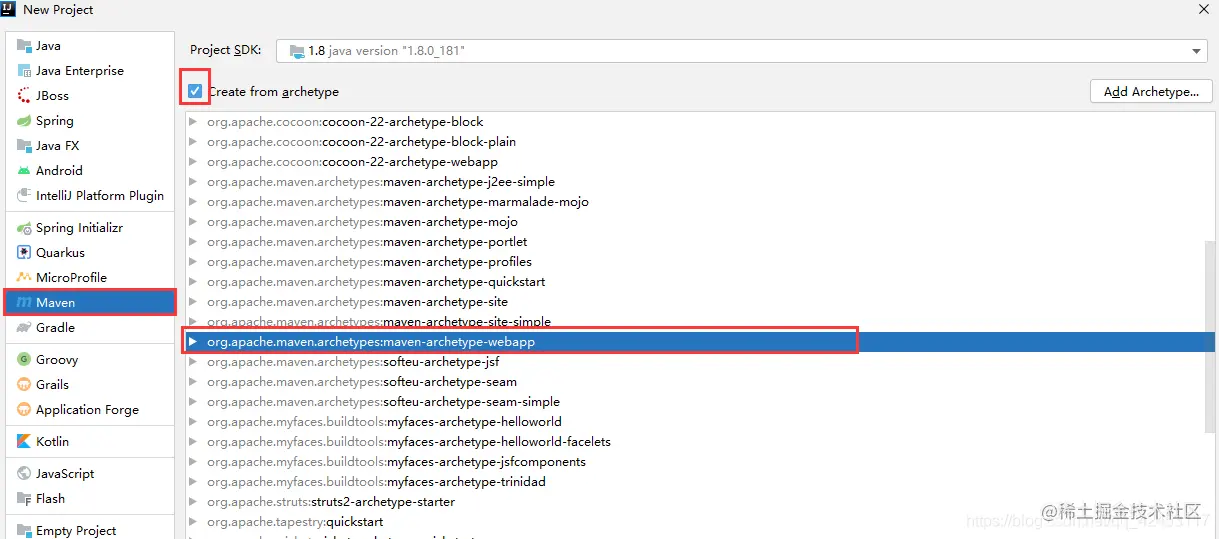Click the Empty Project folder icon
The height and width of the screenshot is (539, 1219).
click(24, 531)
